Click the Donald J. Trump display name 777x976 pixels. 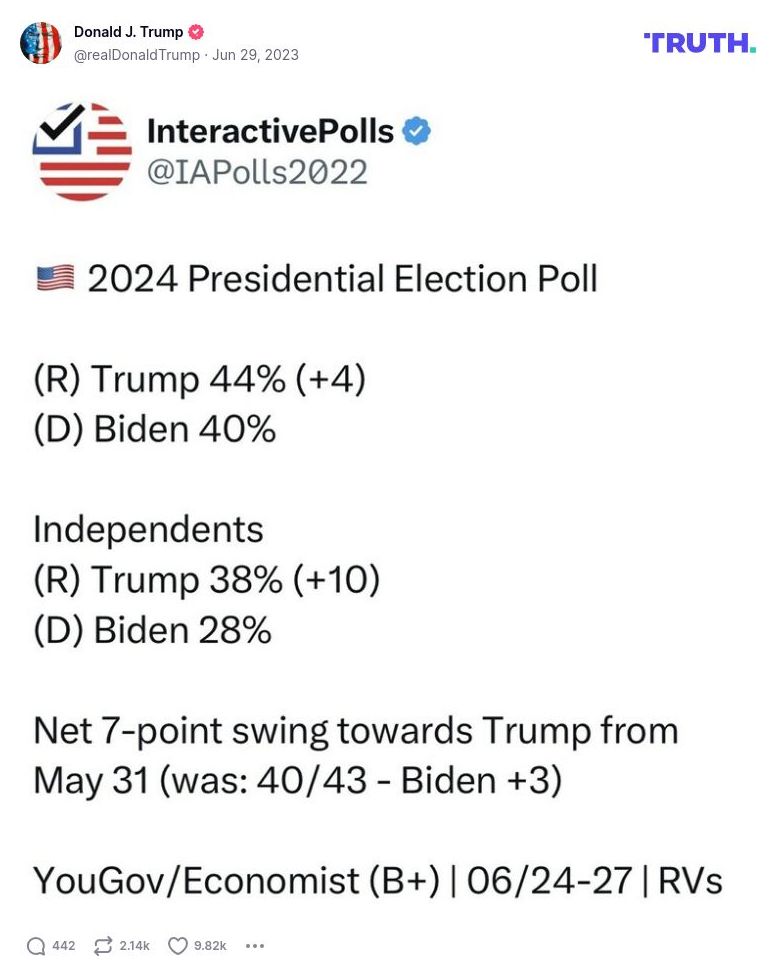129,31
